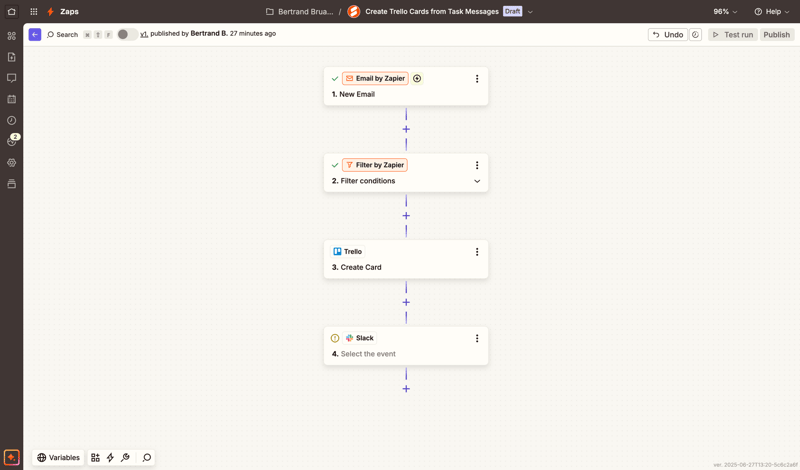Select the Slack app label
The height and width of the screenshot is (470, 800).
[x=360, y=338]
